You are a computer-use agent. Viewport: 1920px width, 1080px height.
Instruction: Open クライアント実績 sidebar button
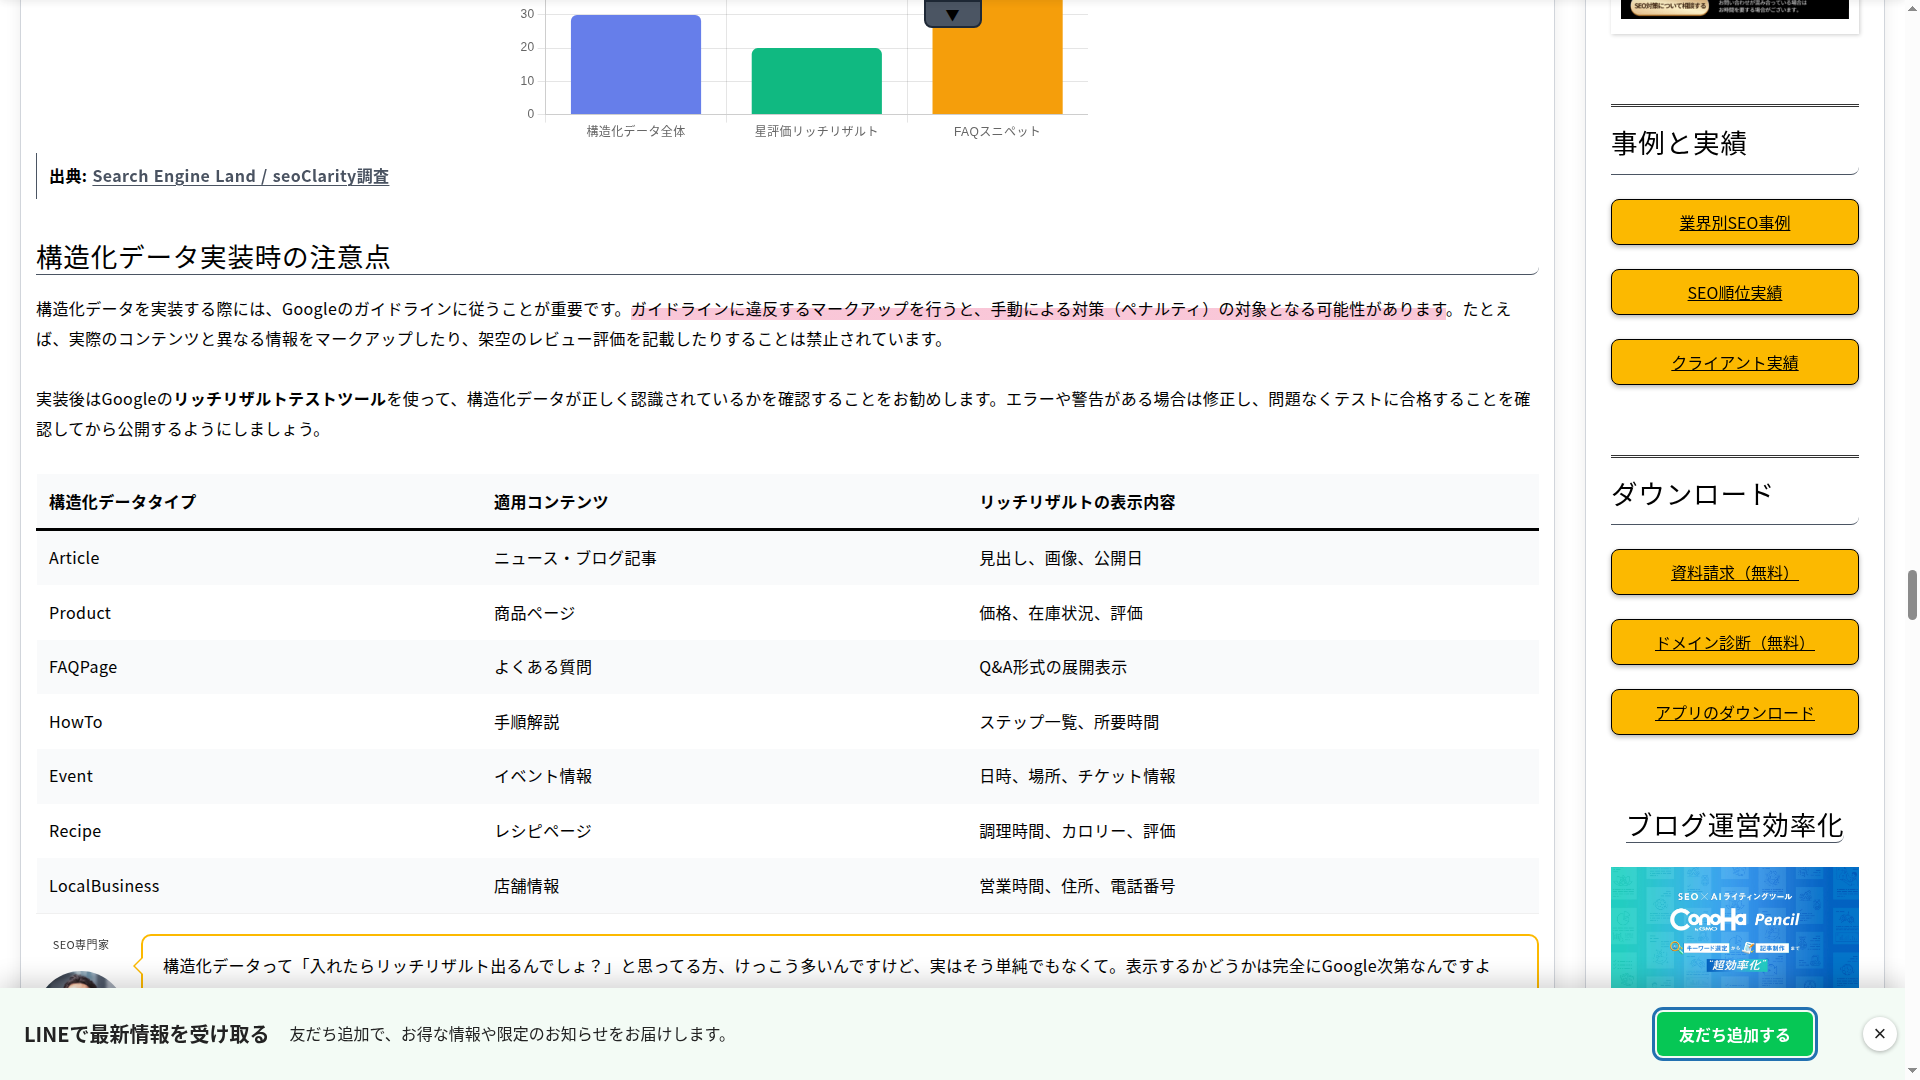click(1734, 362)
